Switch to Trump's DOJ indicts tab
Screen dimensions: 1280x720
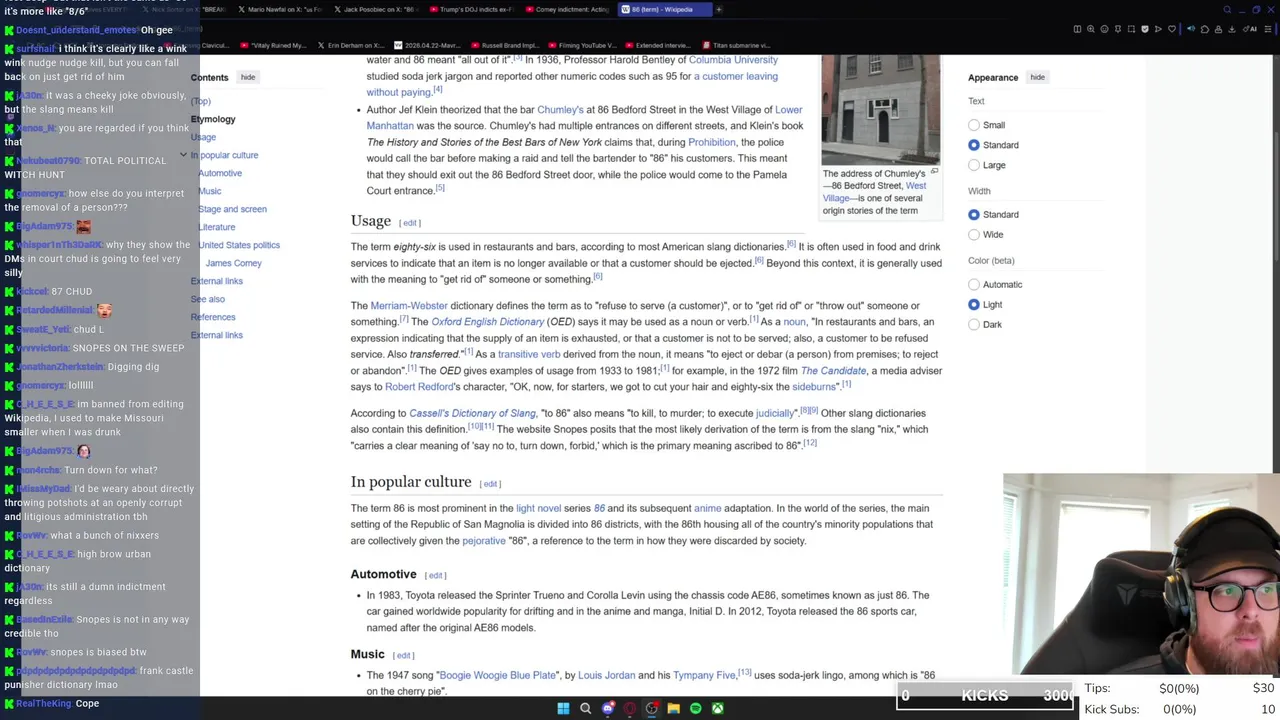pyautogui.click(x=471, y=9)
